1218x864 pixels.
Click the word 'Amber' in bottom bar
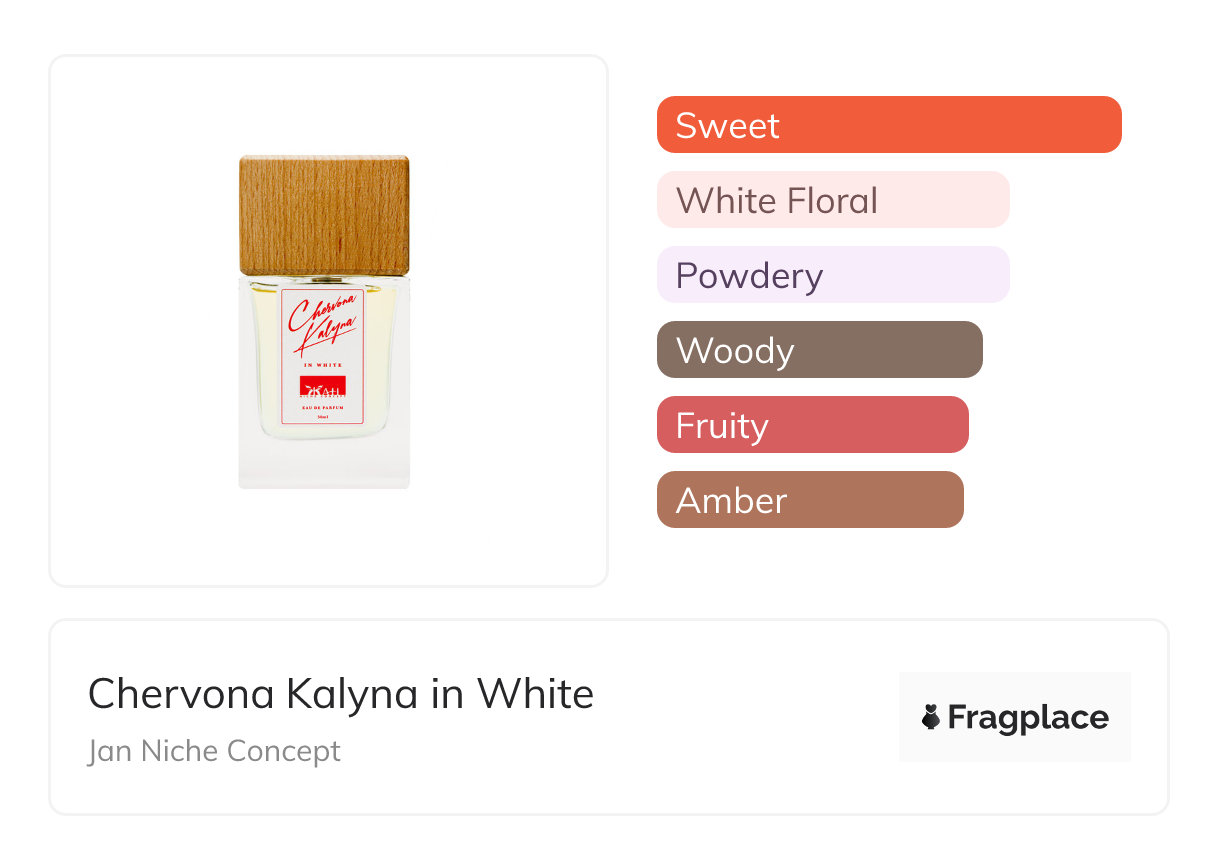click(x=731, y=500)
